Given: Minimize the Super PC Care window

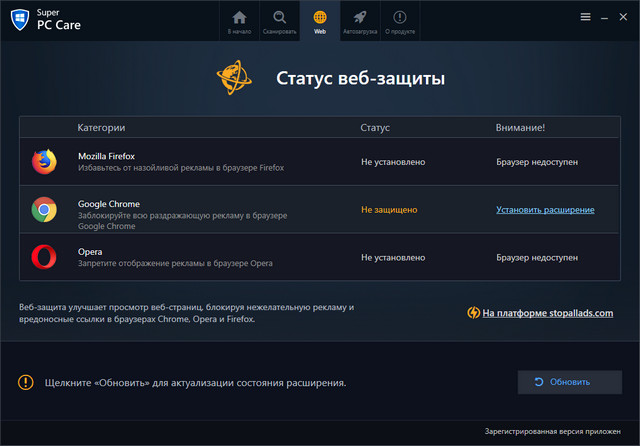Looking at the screenshot, I should click(604, 17).
